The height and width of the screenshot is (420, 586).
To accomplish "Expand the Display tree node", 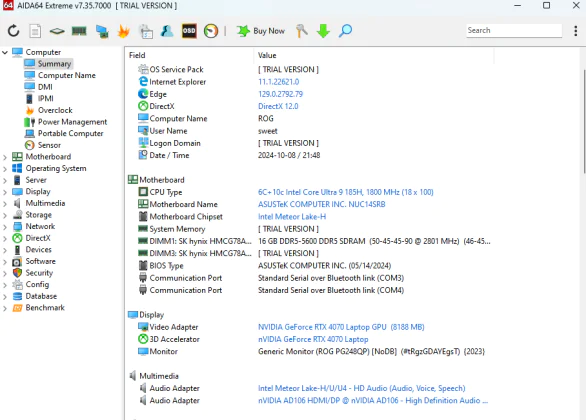I will [5, 192].
